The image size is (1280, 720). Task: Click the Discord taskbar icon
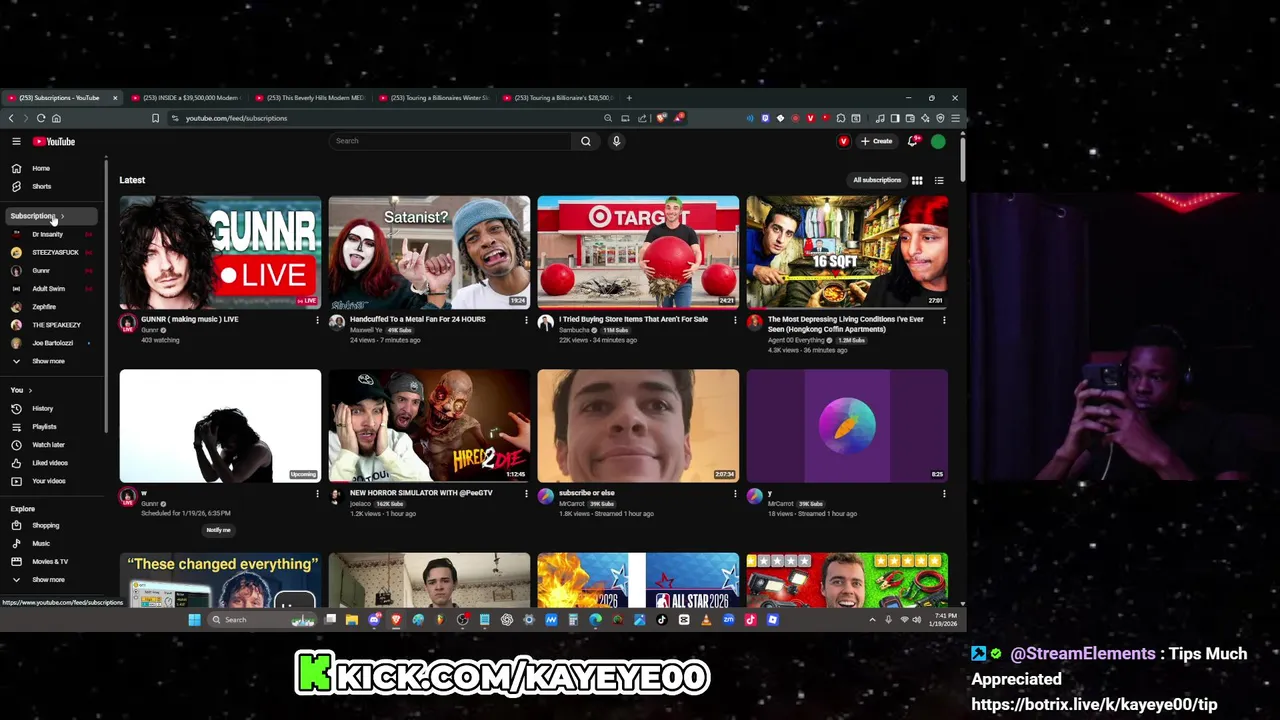374,620
